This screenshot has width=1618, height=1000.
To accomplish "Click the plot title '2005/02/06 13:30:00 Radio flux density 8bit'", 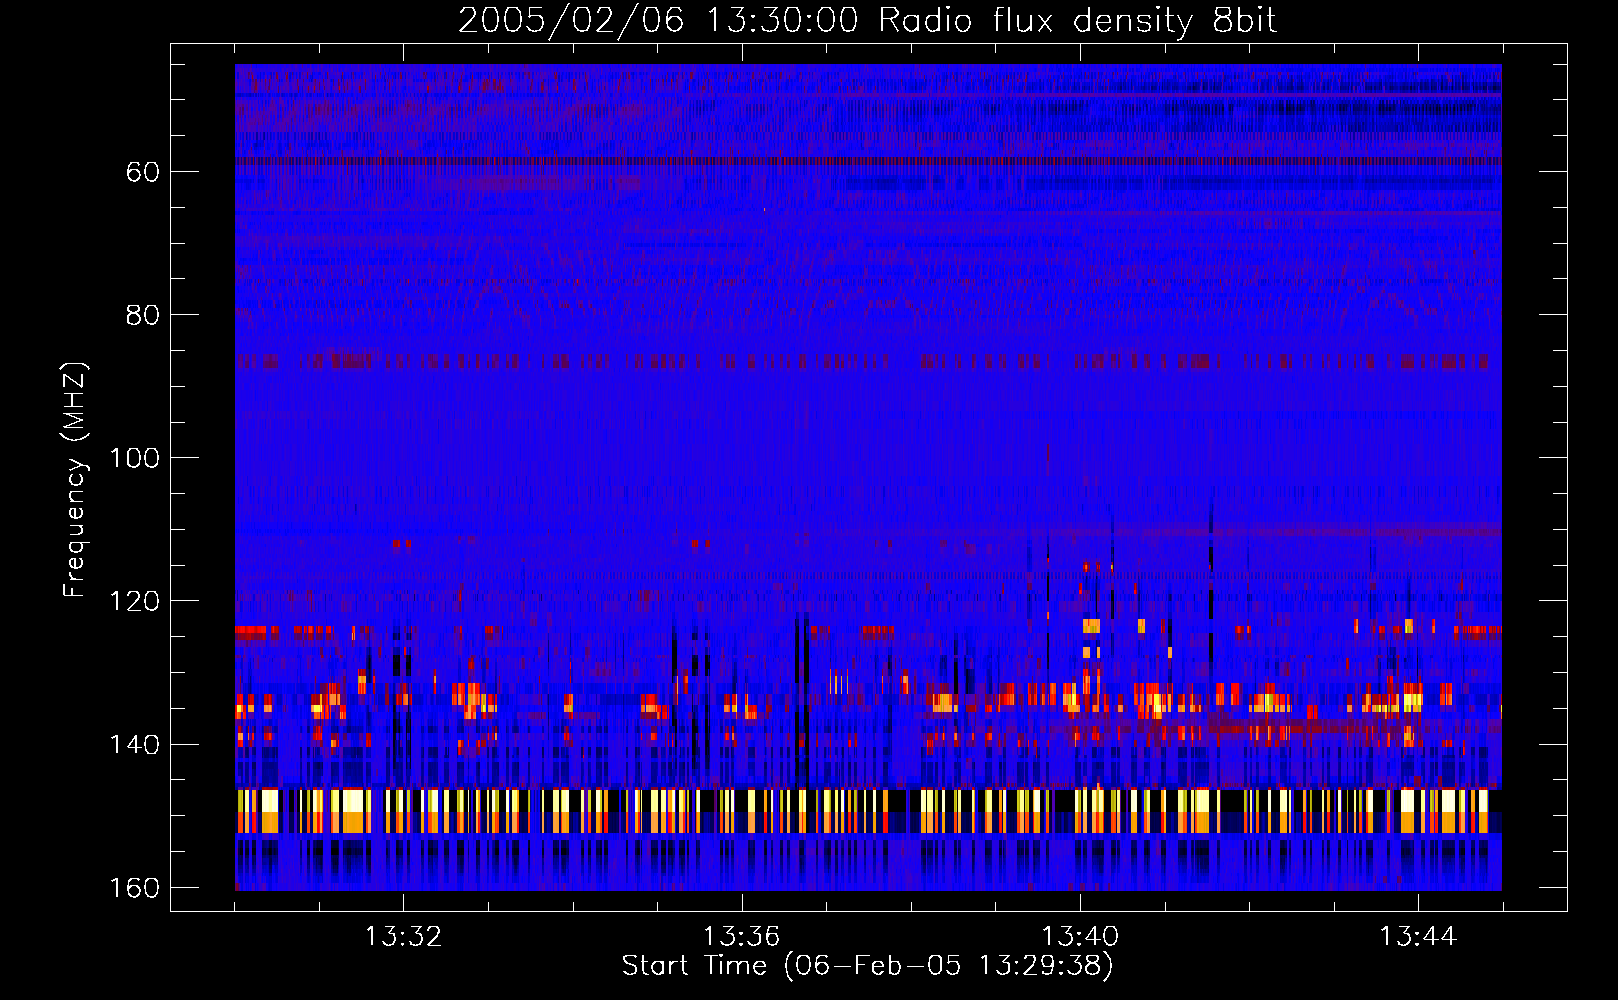I will (x=867, y=21).
